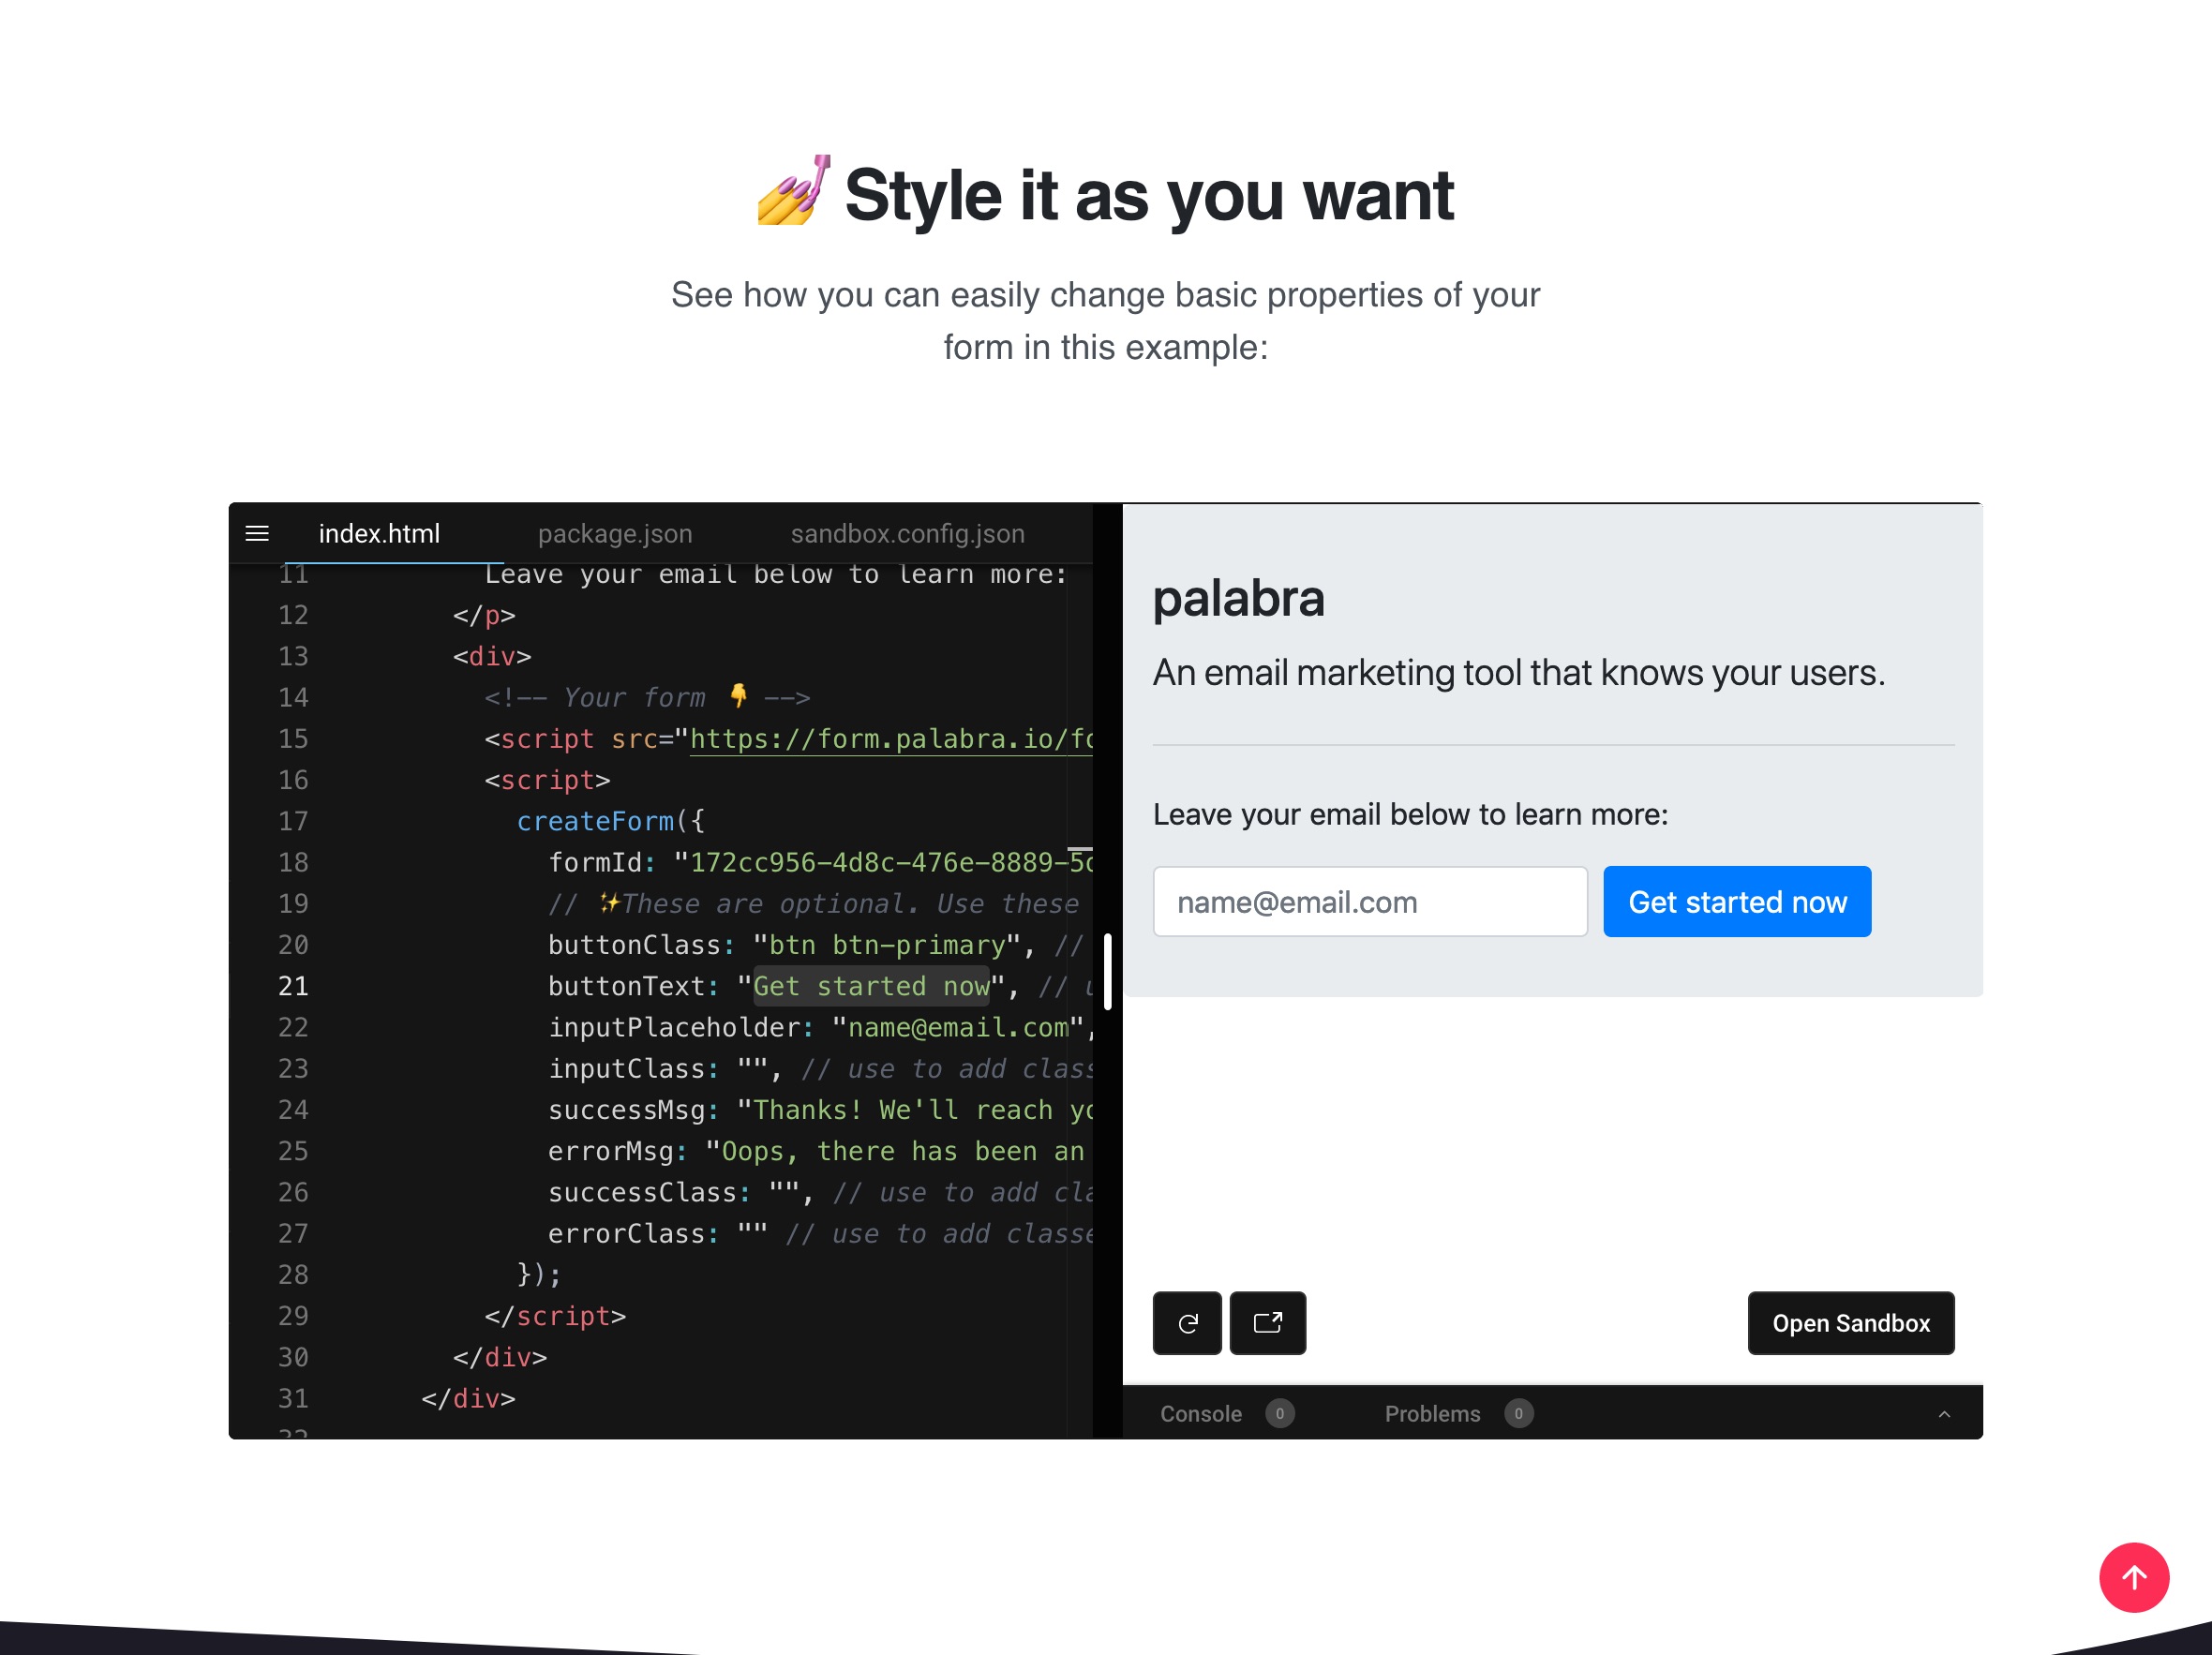Open the Console tab

coord(1200,1414)
